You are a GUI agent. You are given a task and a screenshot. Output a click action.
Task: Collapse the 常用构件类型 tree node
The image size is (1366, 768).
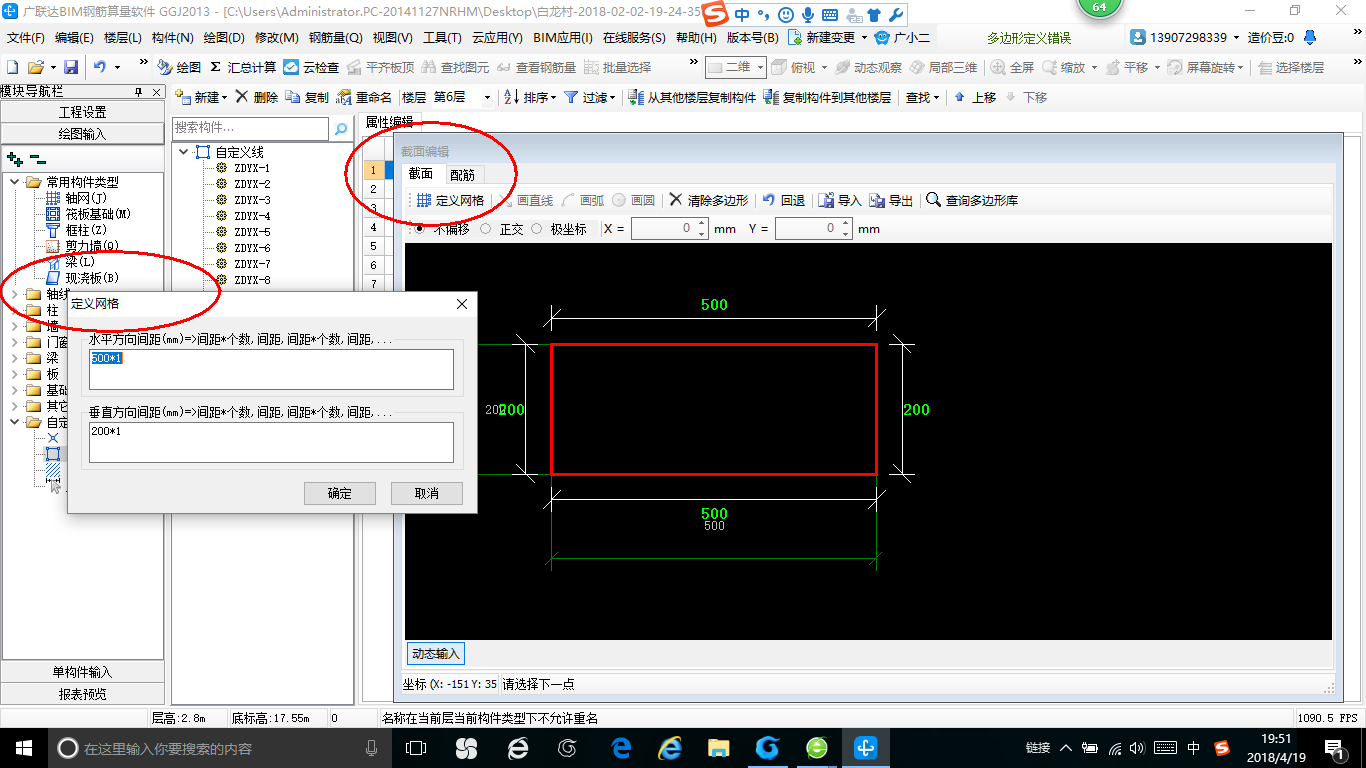tap(15, 182)
